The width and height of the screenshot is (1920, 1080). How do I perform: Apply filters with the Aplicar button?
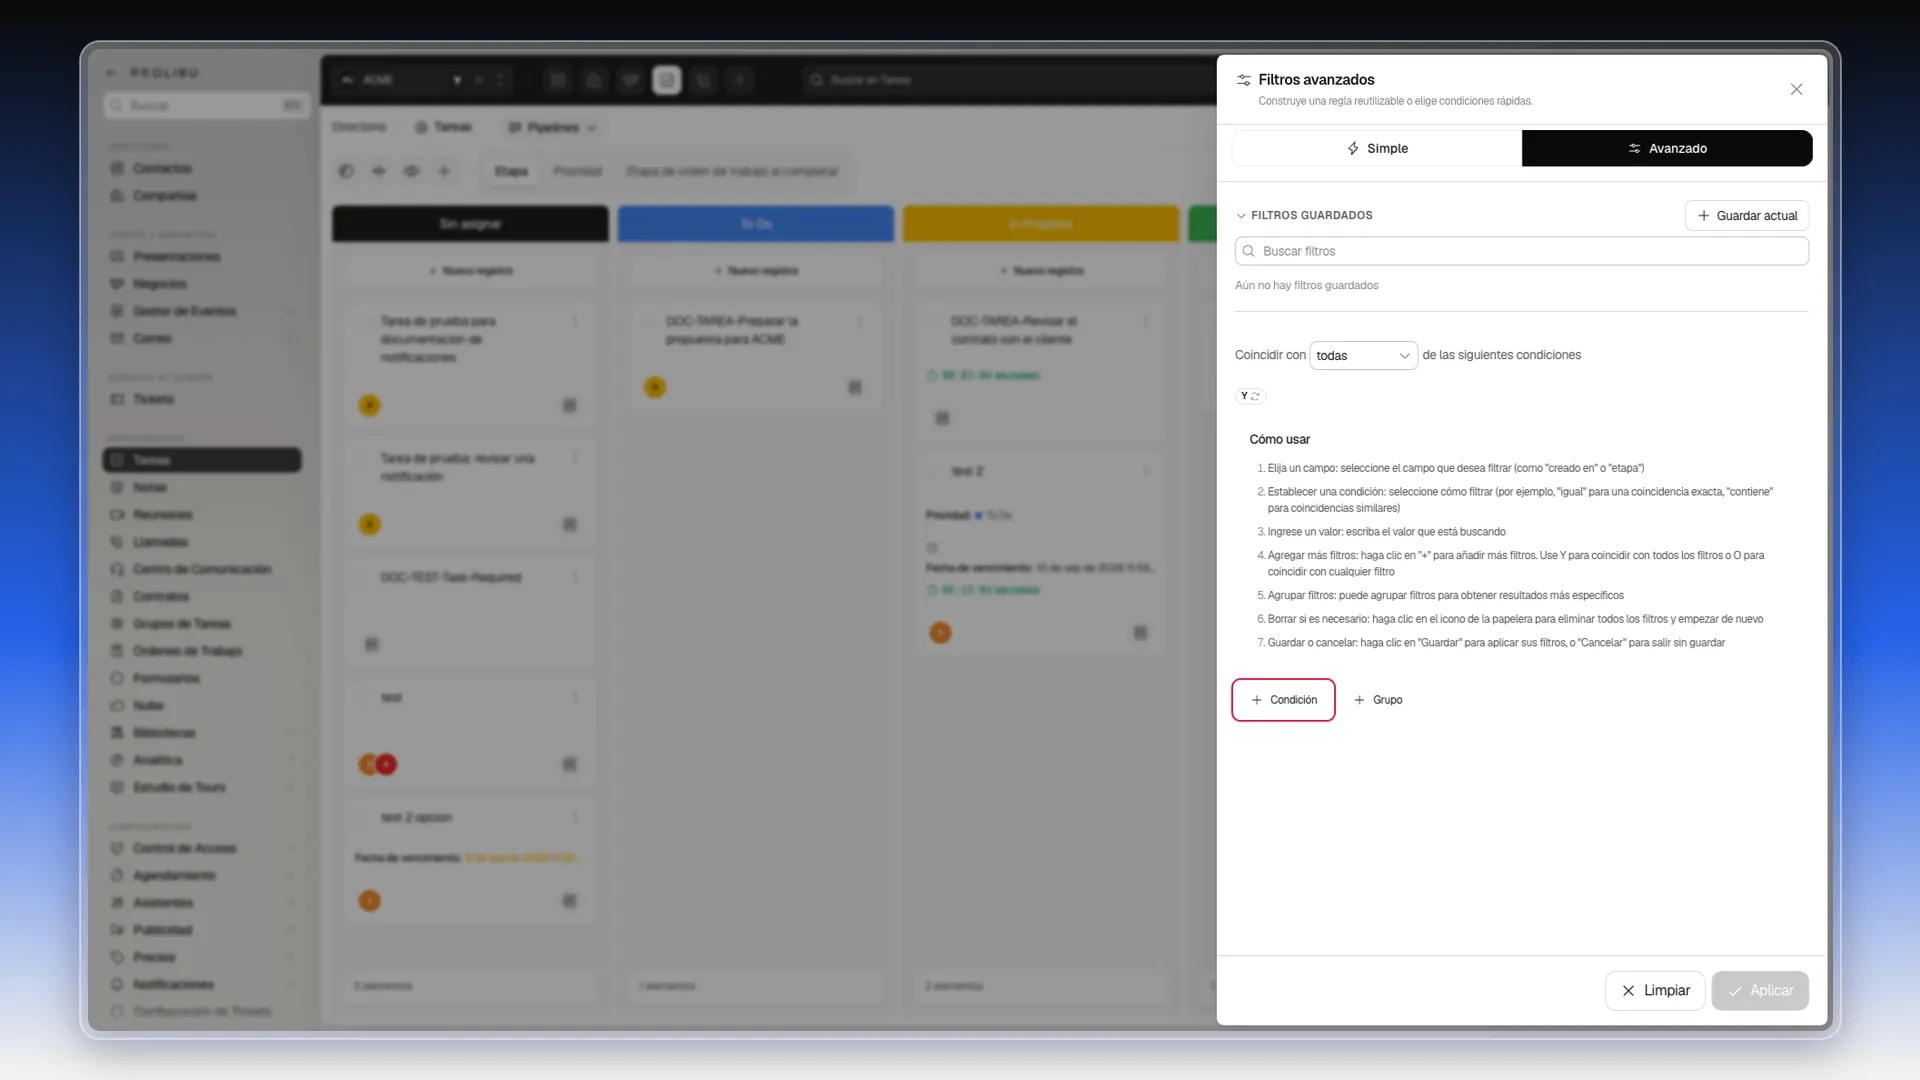tap(1760, 990)
